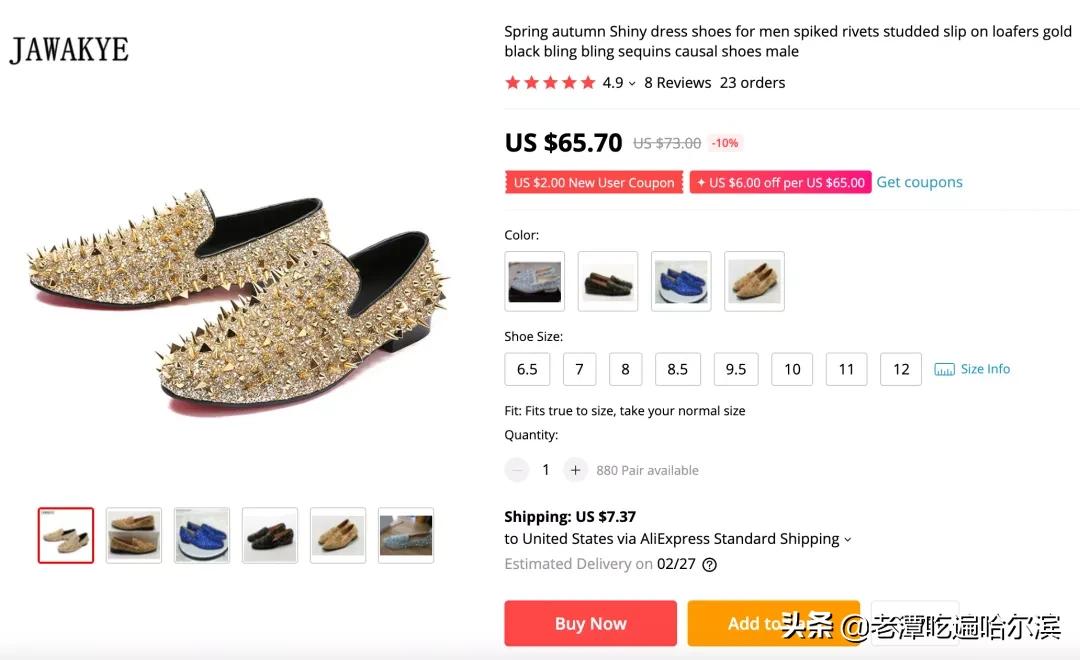
Task: Increase quantity with the plus button
Action: click(x=575, y=470)
